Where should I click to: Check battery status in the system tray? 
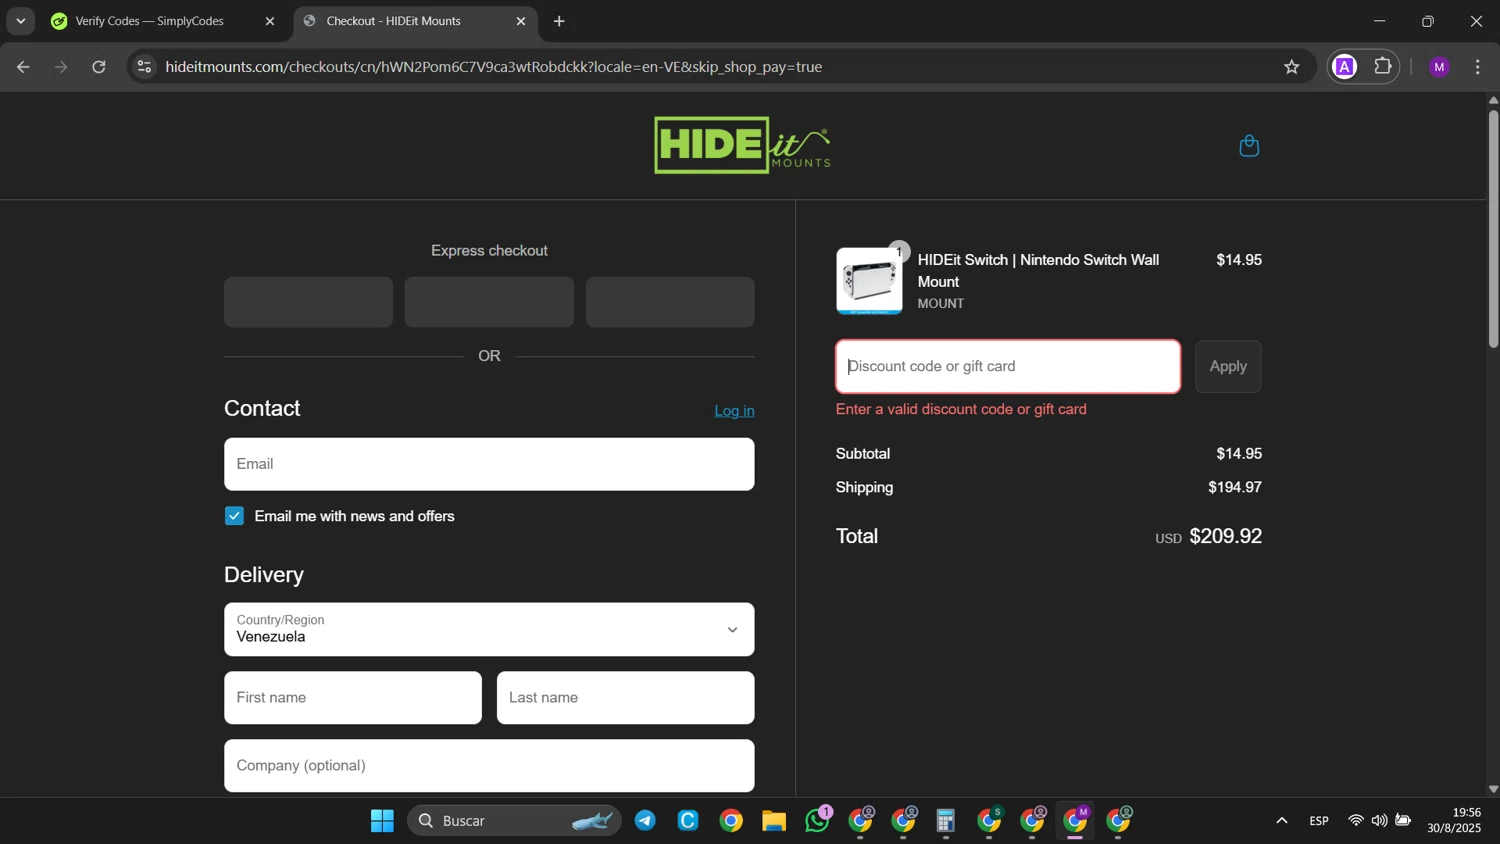(x=1404, y=821)
